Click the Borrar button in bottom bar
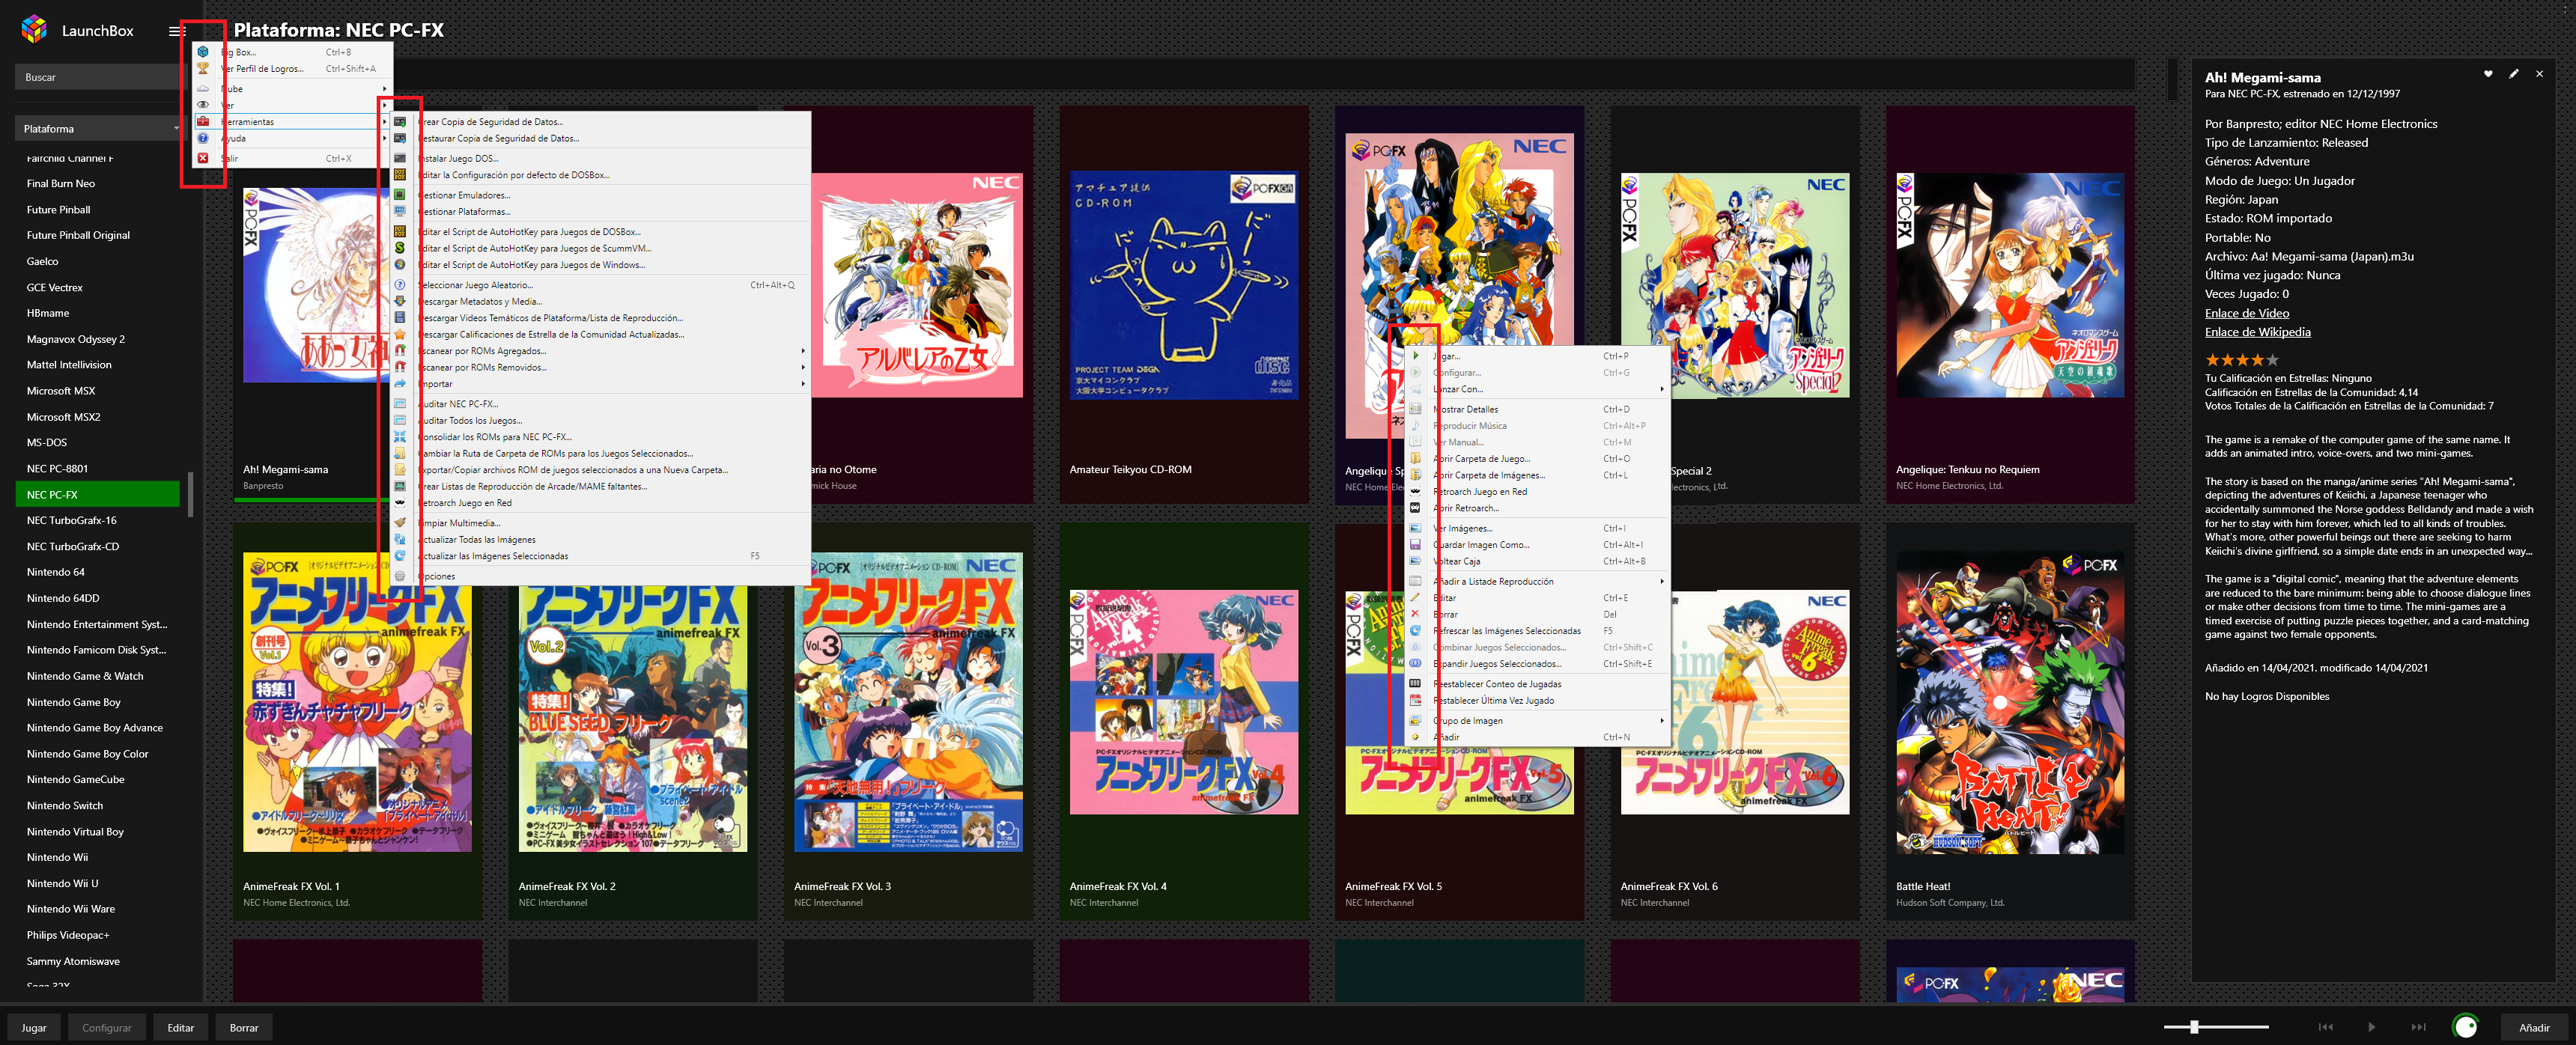 coord(244,1028)
